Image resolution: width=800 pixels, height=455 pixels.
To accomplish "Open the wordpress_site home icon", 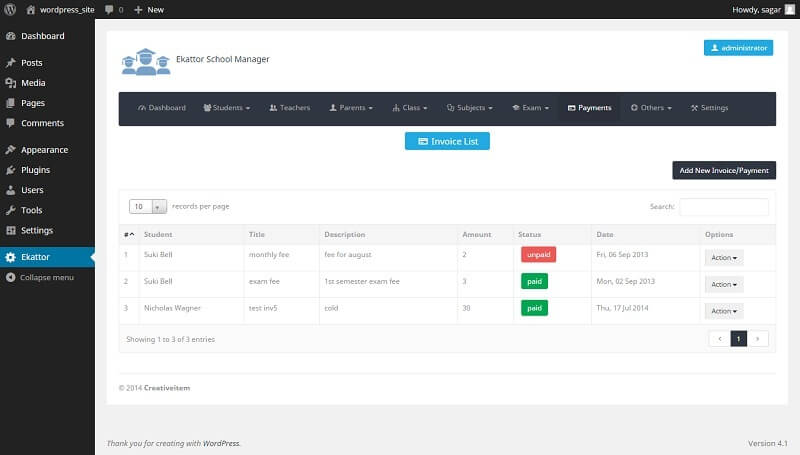I will pos(31,9).
